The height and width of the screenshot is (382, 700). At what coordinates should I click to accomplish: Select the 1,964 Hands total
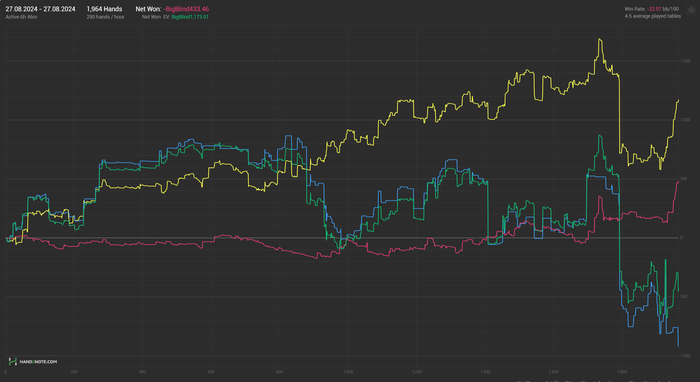click(104, 9)
